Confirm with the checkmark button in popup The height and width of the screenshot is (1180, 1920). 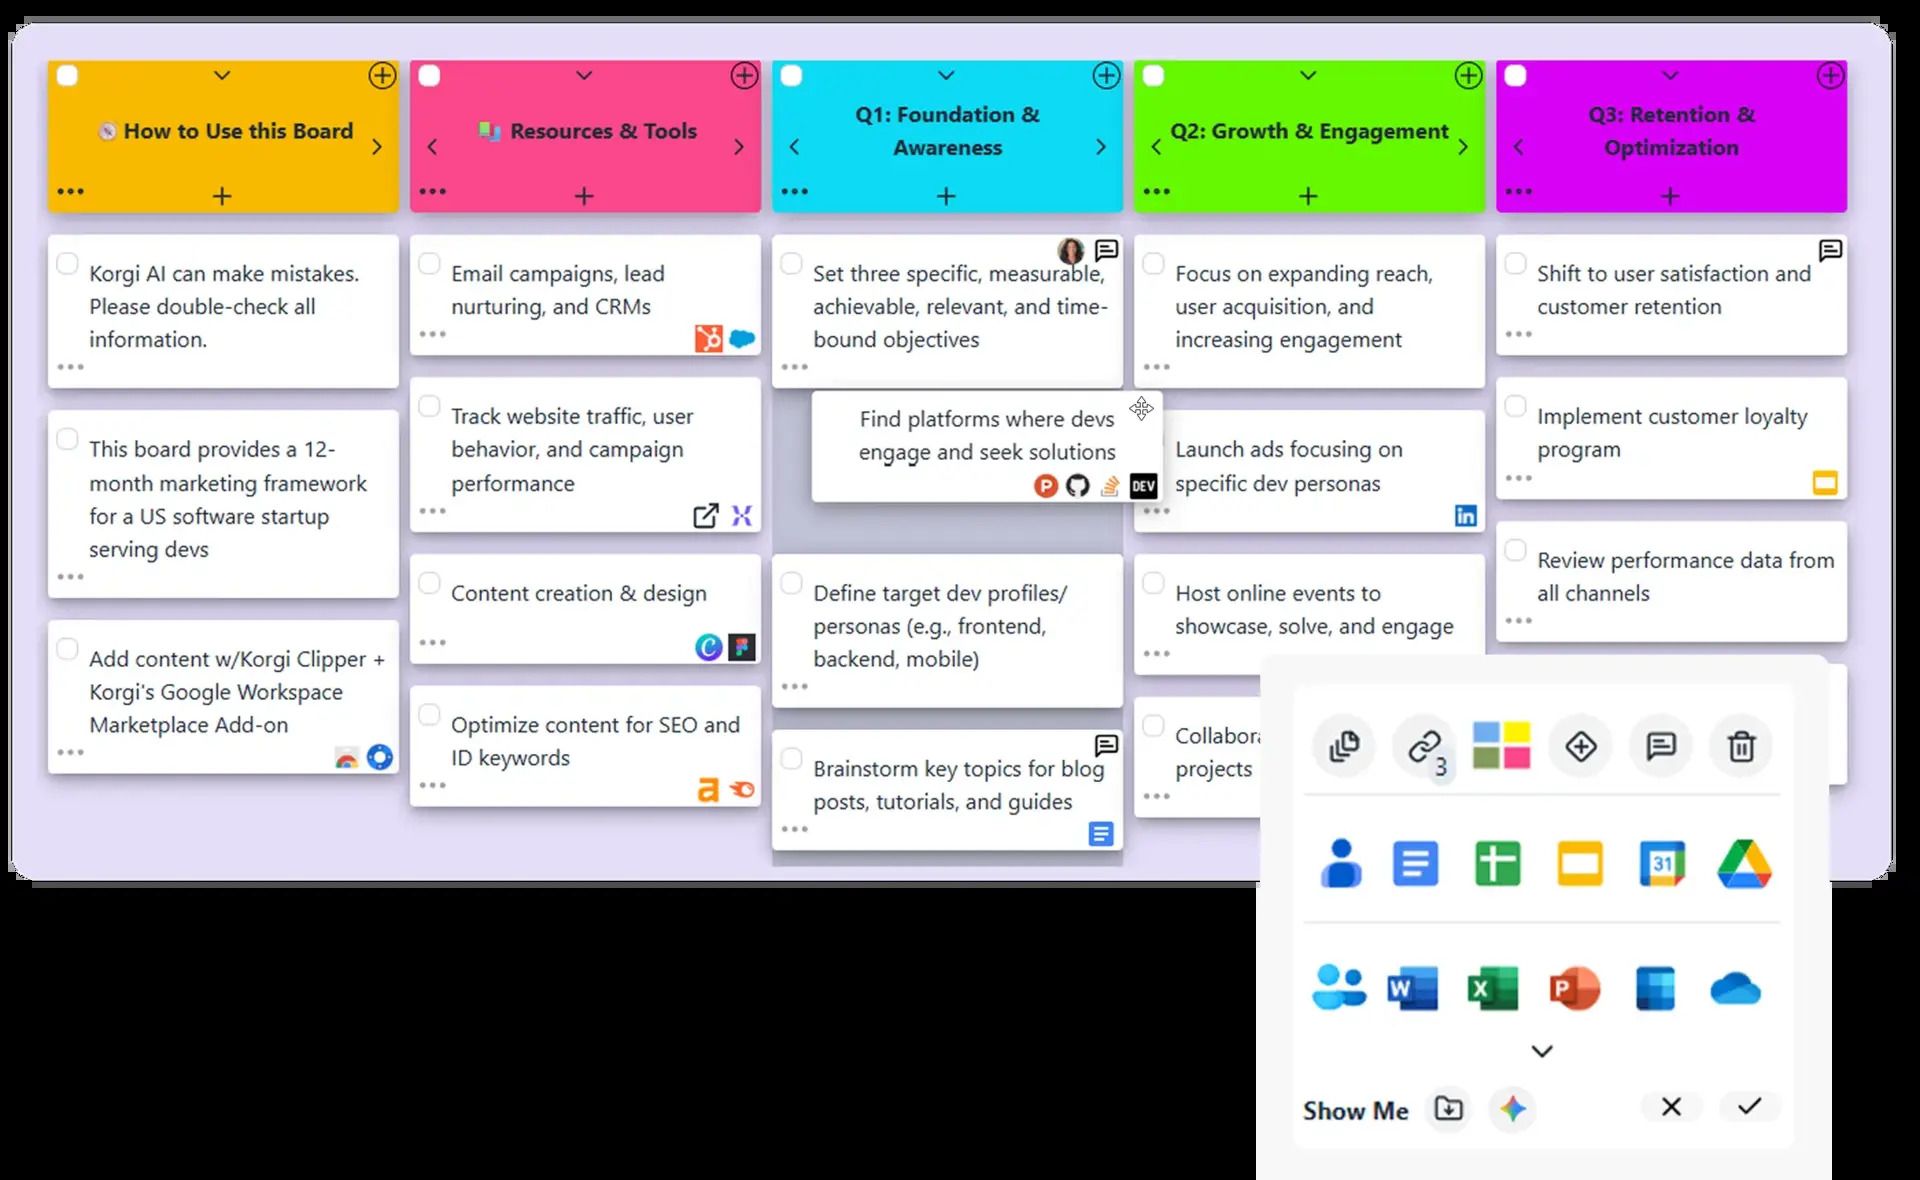click(x=1749, y=1106)
